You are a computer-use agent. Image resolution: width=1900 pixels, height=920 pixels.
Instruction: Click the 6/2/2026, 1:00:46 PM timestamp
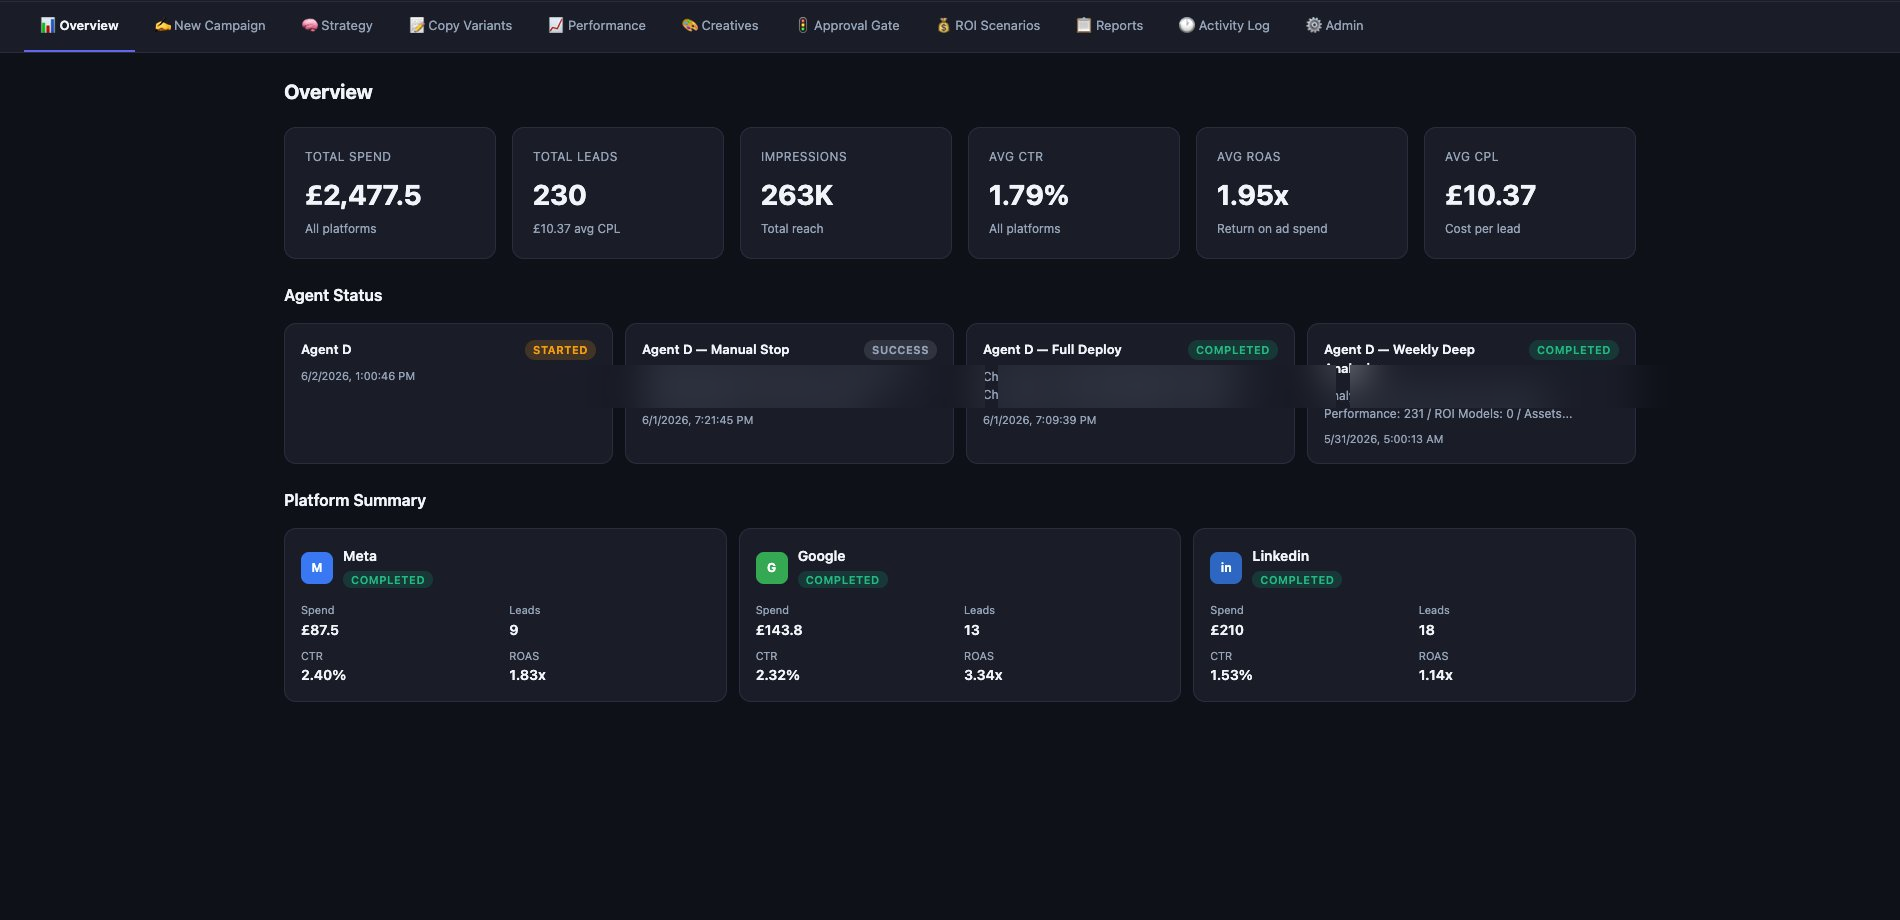(358, 376)
